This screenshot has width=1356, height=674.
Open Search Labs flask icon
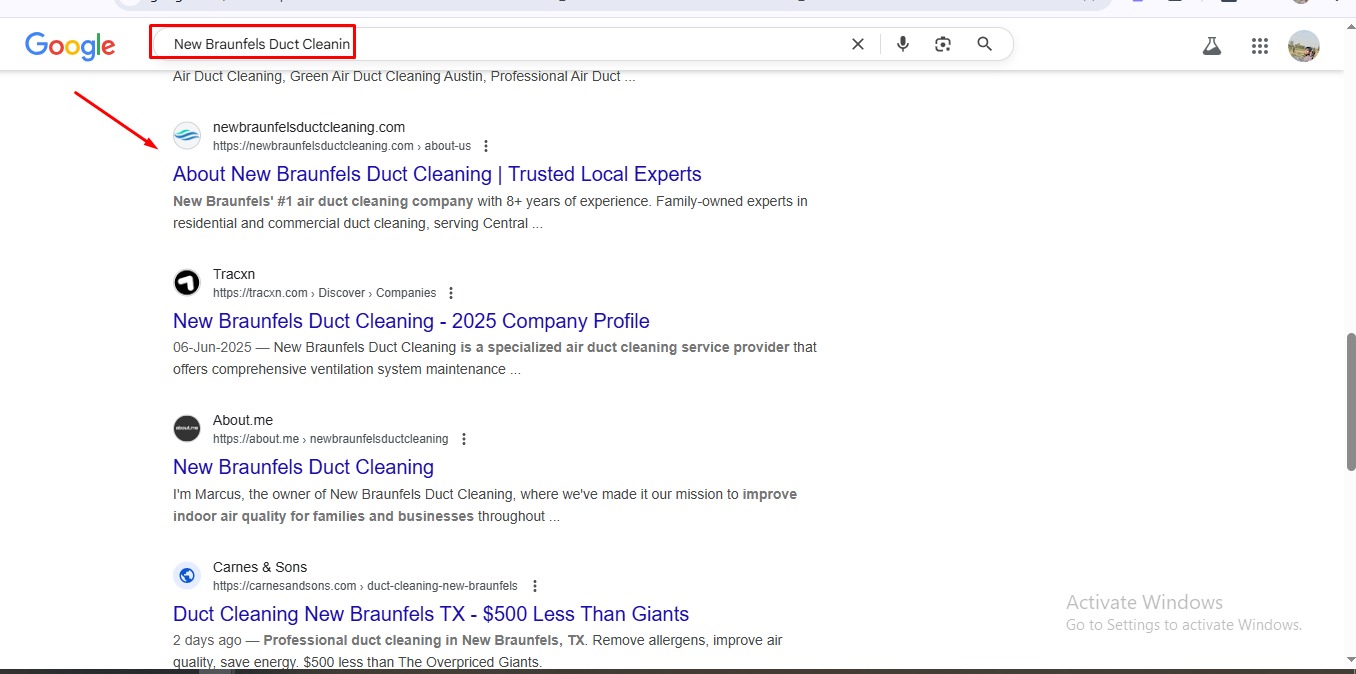tap(1212, 46)
